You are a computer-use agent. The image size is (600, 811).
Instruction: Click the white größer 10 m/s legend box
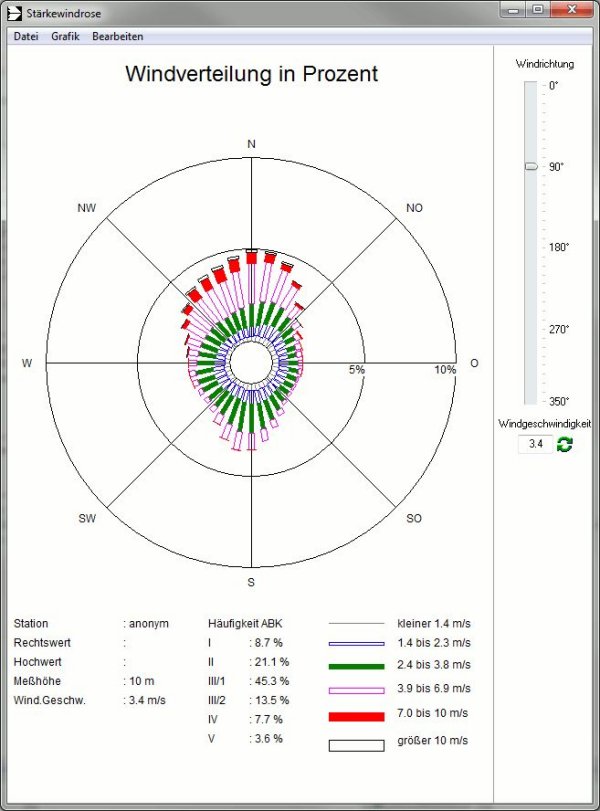pos(357,745)
